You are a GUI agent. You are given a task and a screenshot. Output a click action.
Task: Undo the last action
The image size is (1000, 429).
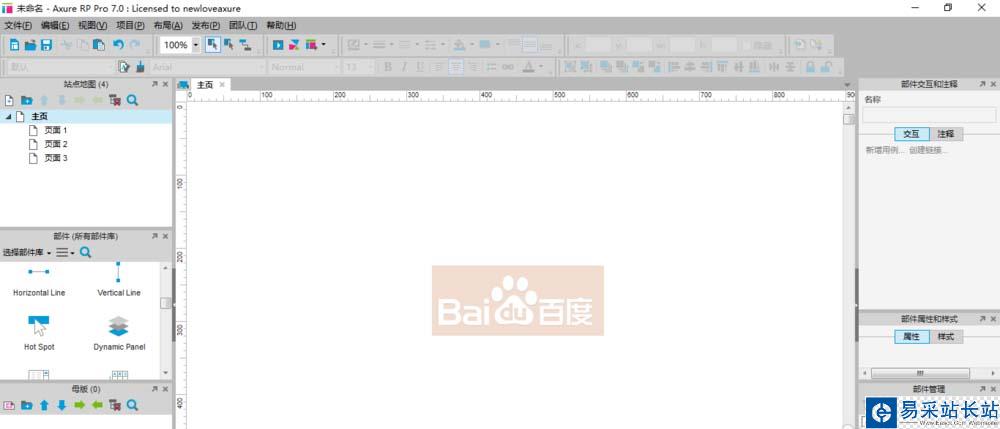[118, 45]
